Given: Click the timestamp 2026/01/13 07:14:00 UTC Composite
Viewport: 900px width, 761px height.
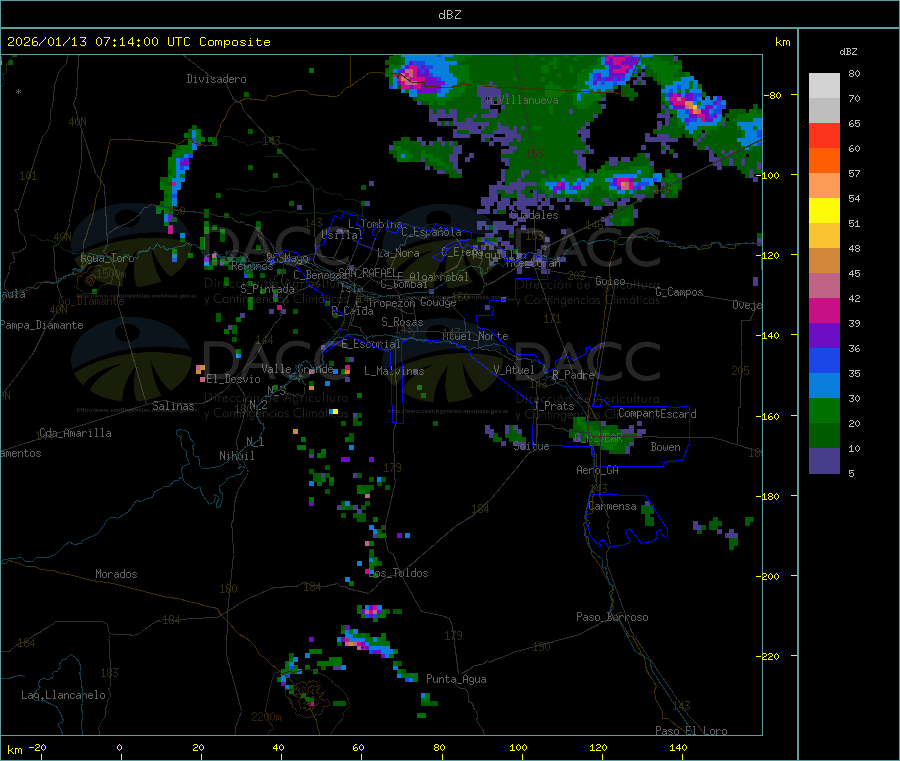Looking at the screenshot, I should 138,42.
